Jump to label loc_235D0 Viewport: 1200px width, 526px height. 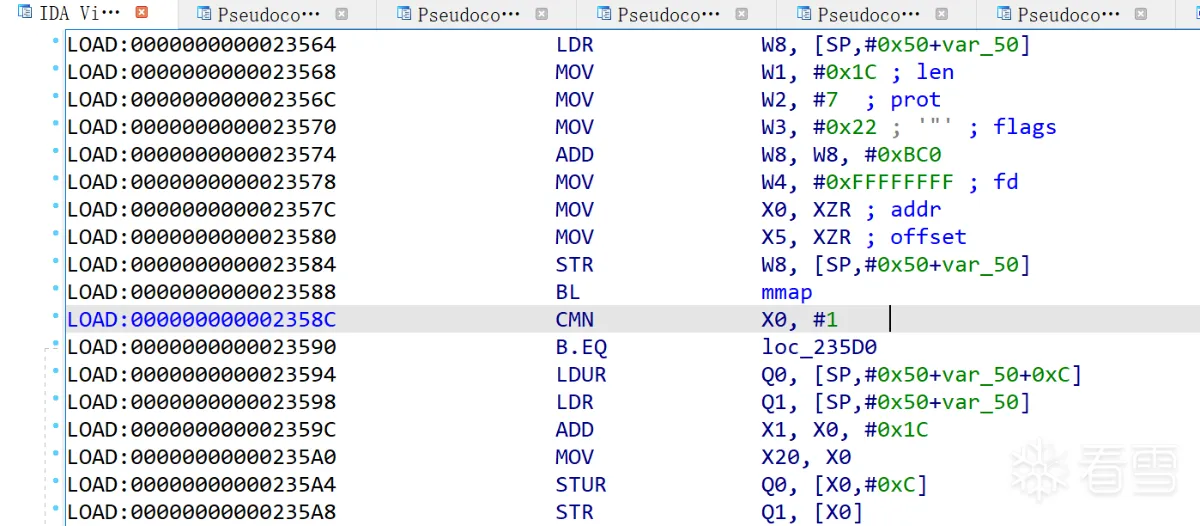819,347
